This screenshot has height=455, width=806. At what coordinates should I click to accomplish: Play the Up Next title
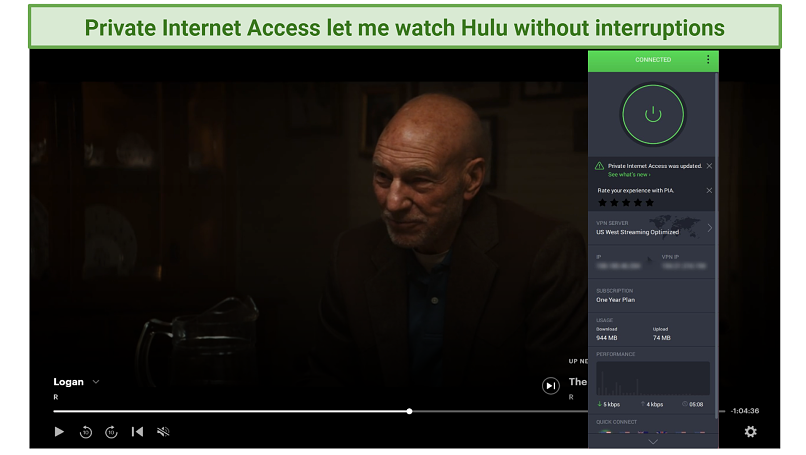coord(551,386)
